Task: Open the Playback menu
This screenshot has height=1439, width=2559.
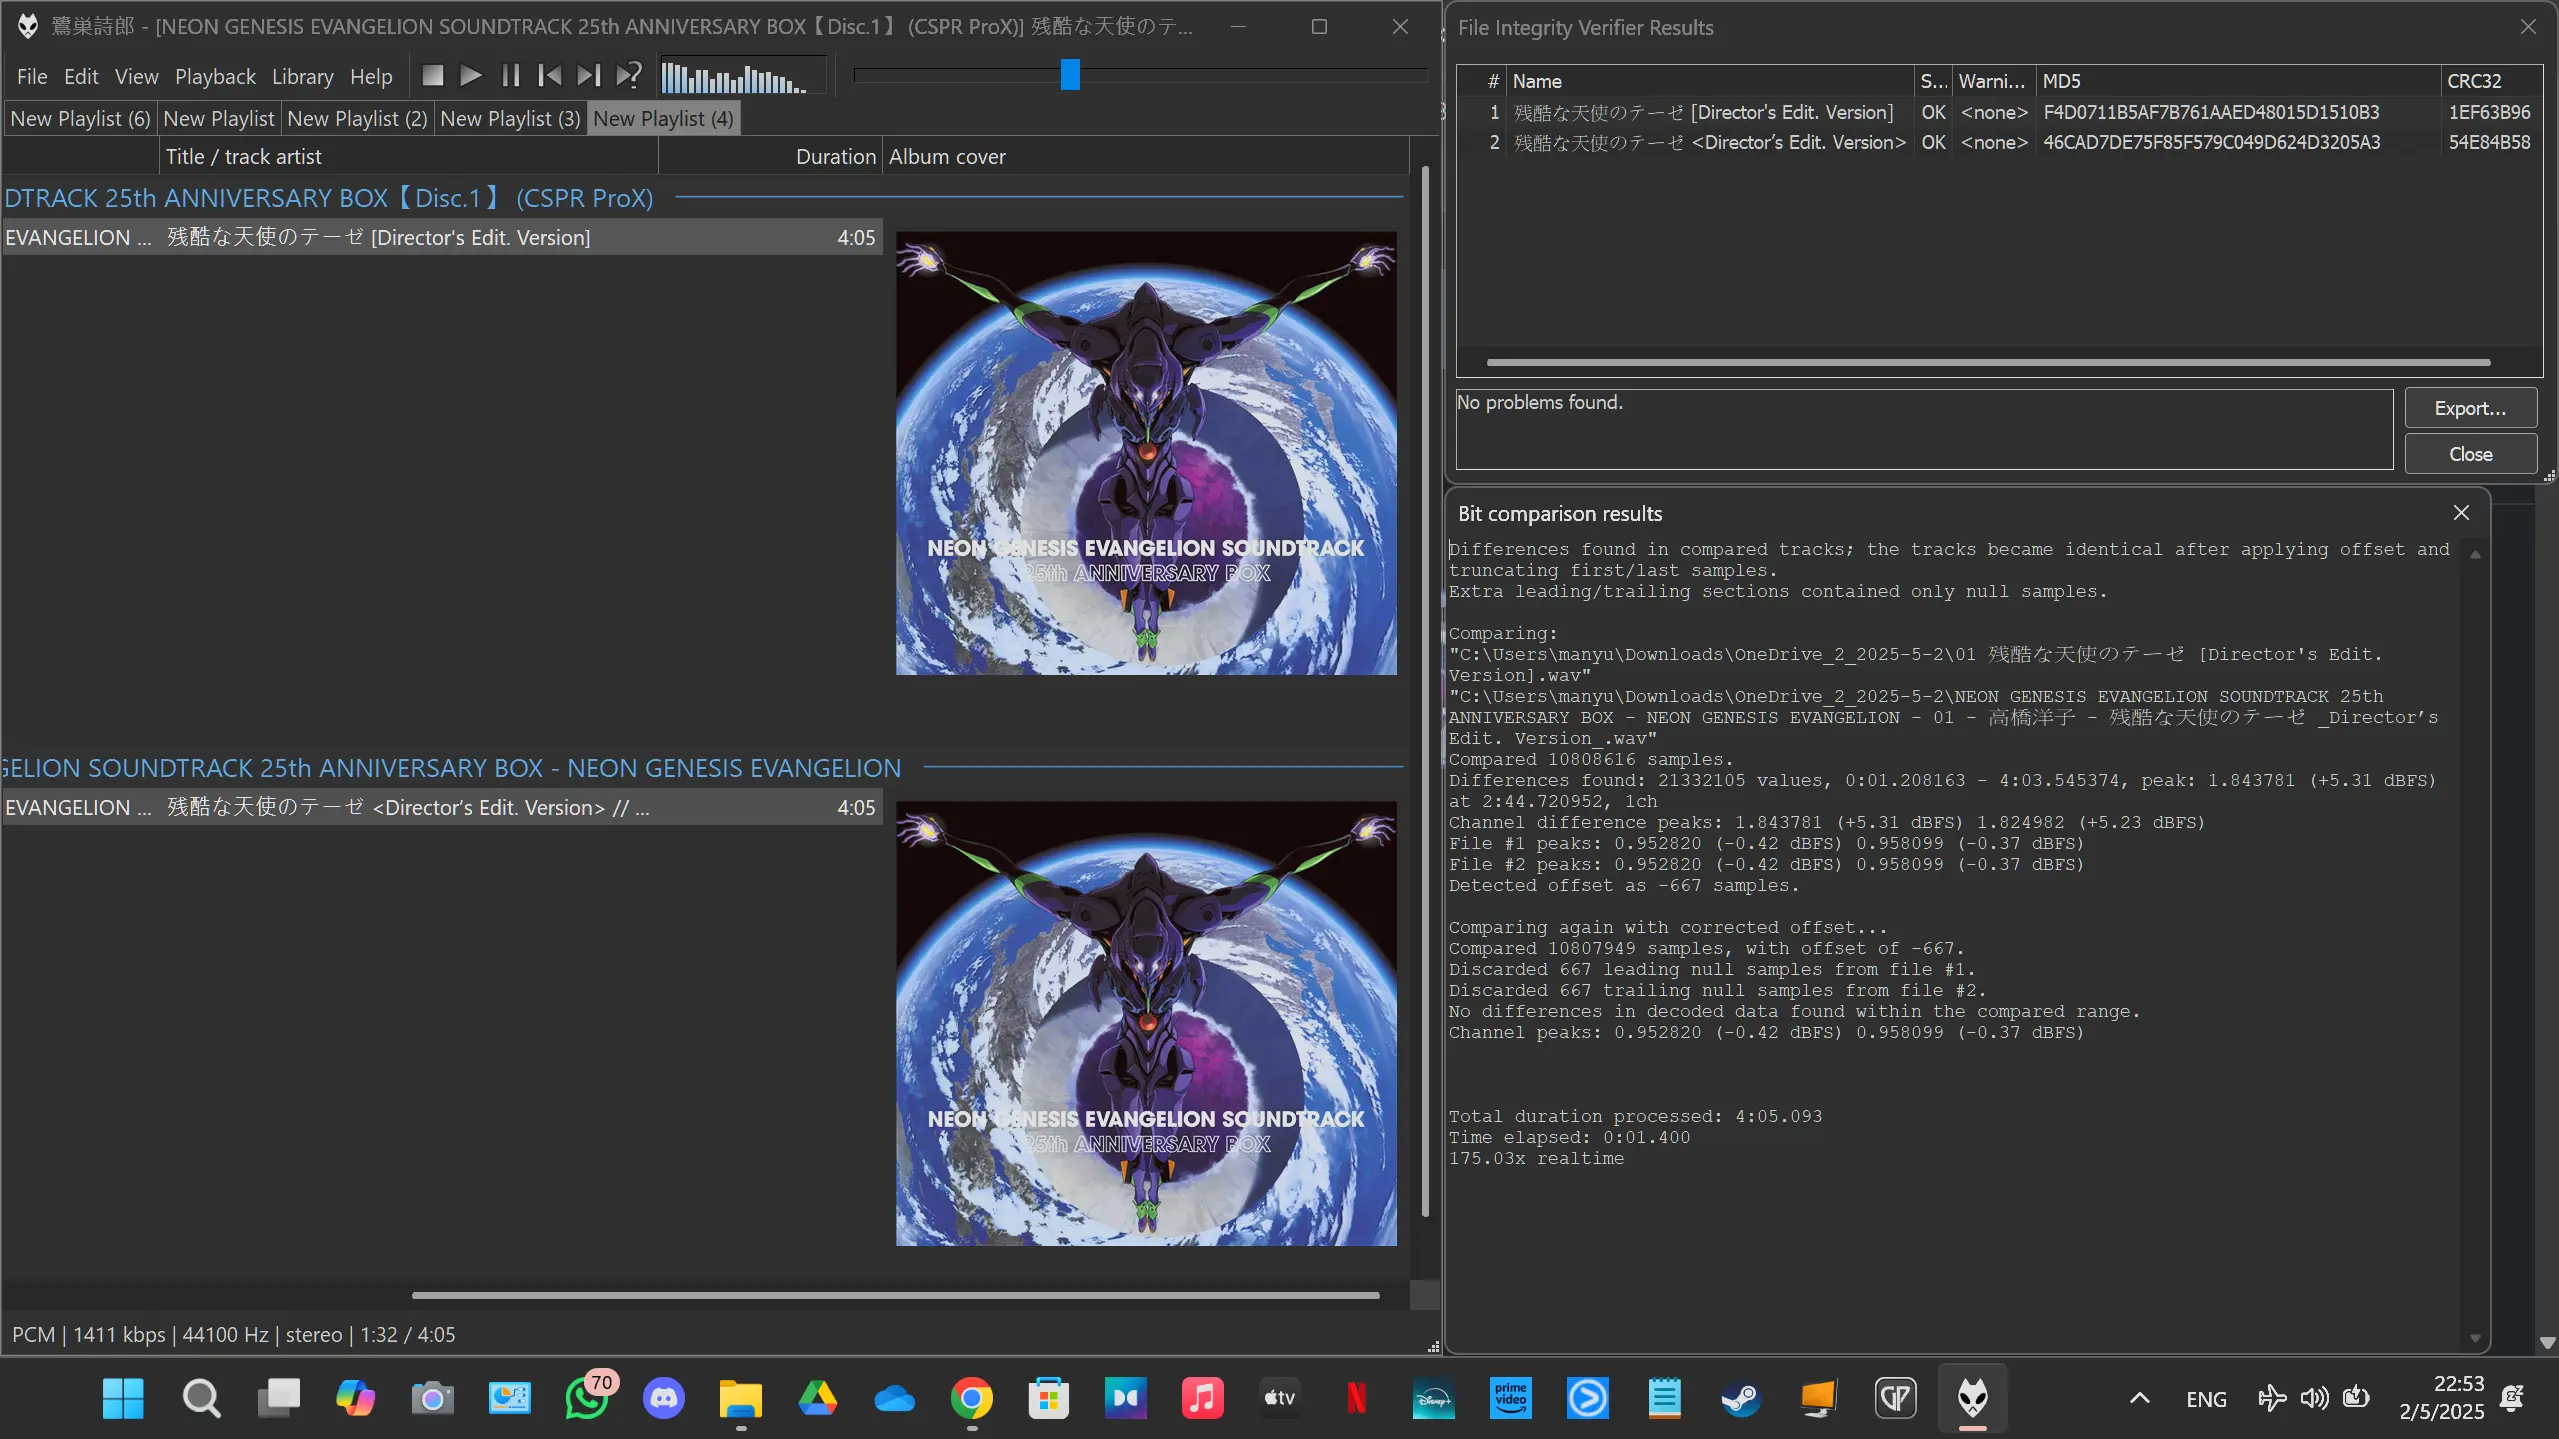Action: tap(215, 77)
